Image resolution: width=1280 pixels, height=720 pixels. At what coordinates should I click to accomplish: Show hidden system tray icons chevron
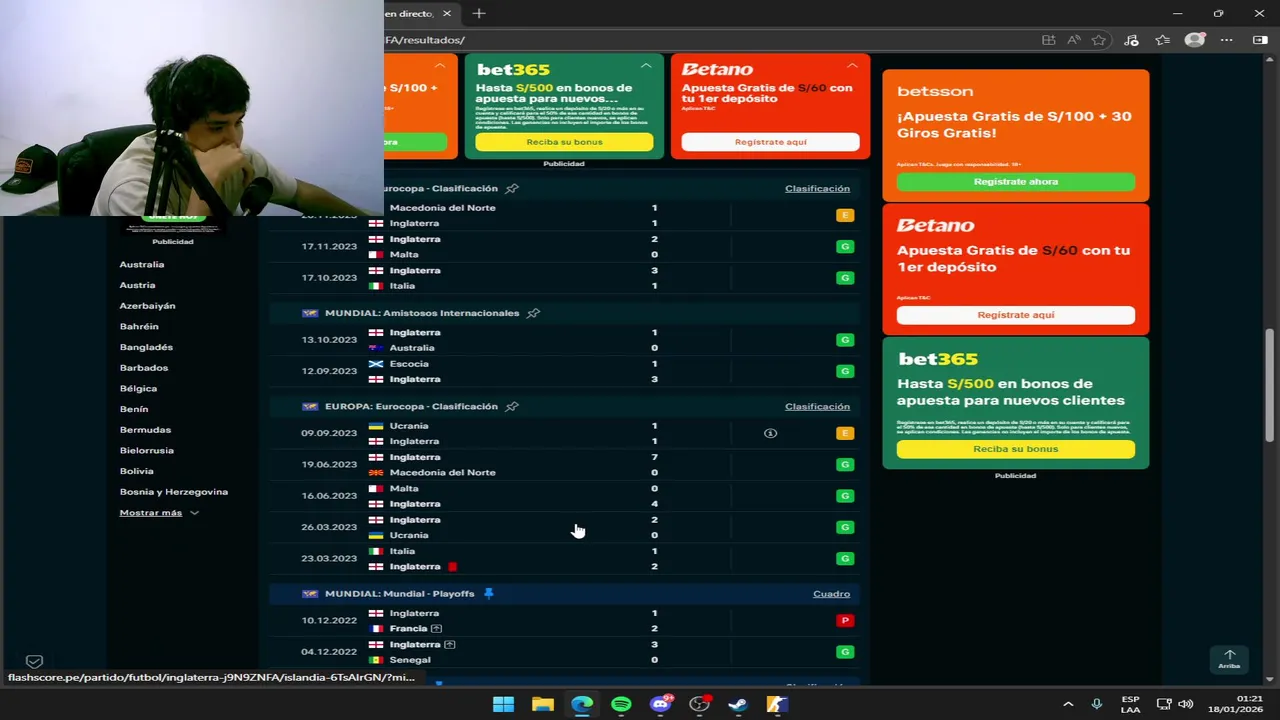pyautogui.click(x=1068, y=704)
